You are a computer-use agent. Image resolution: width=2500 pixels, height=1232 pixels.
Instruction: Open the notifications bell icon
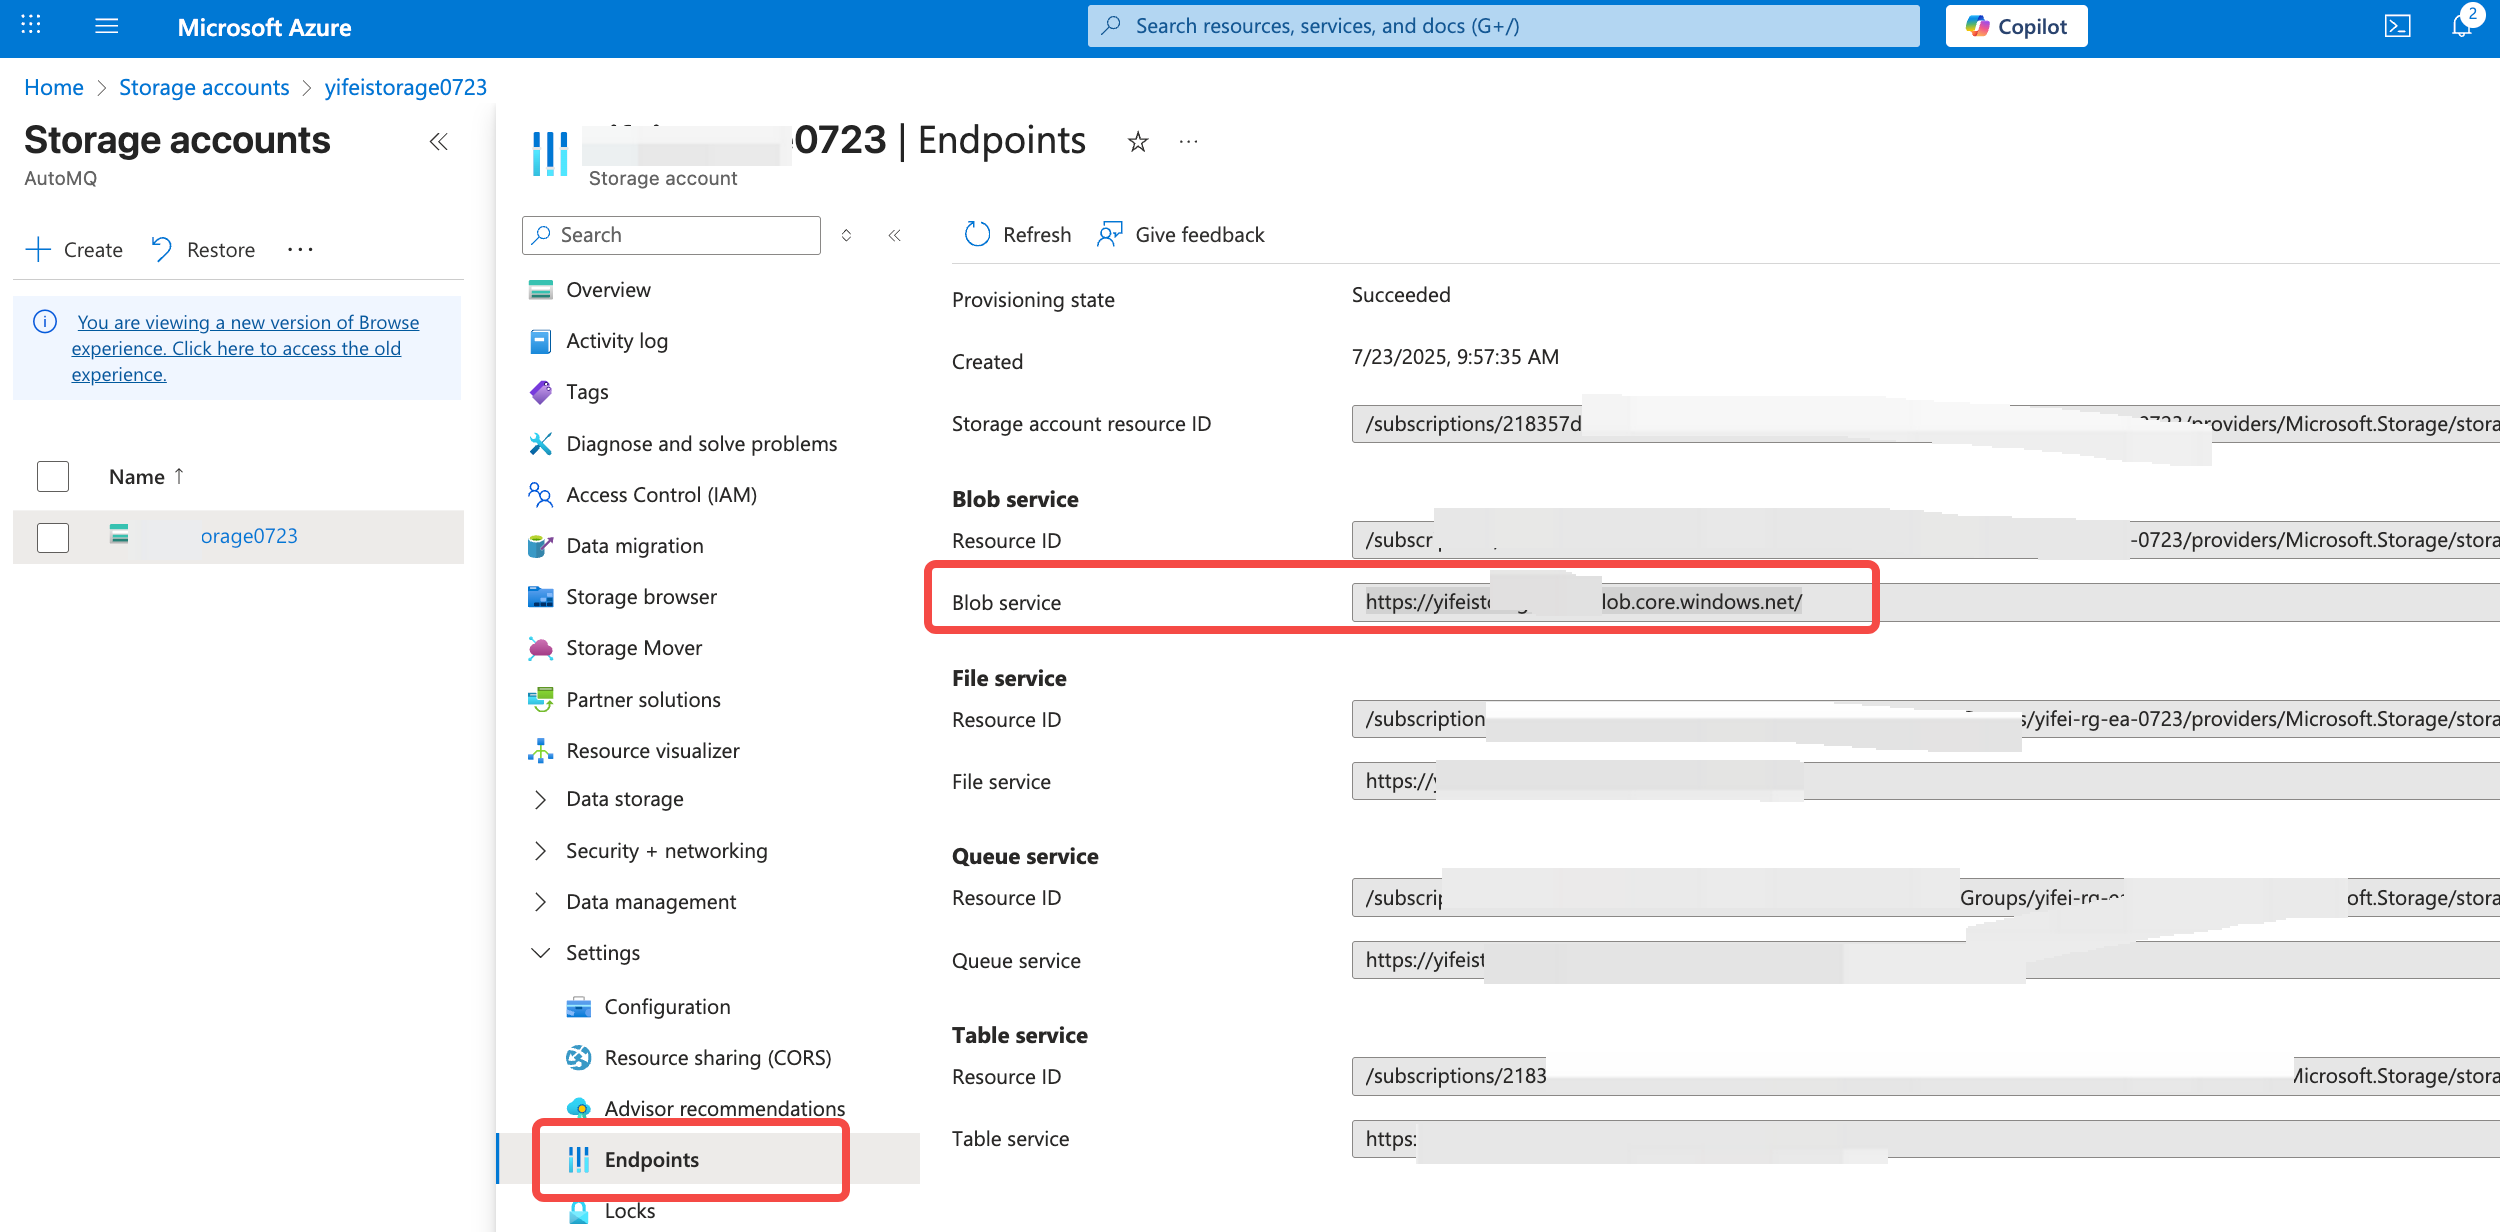coord(2461,27)
